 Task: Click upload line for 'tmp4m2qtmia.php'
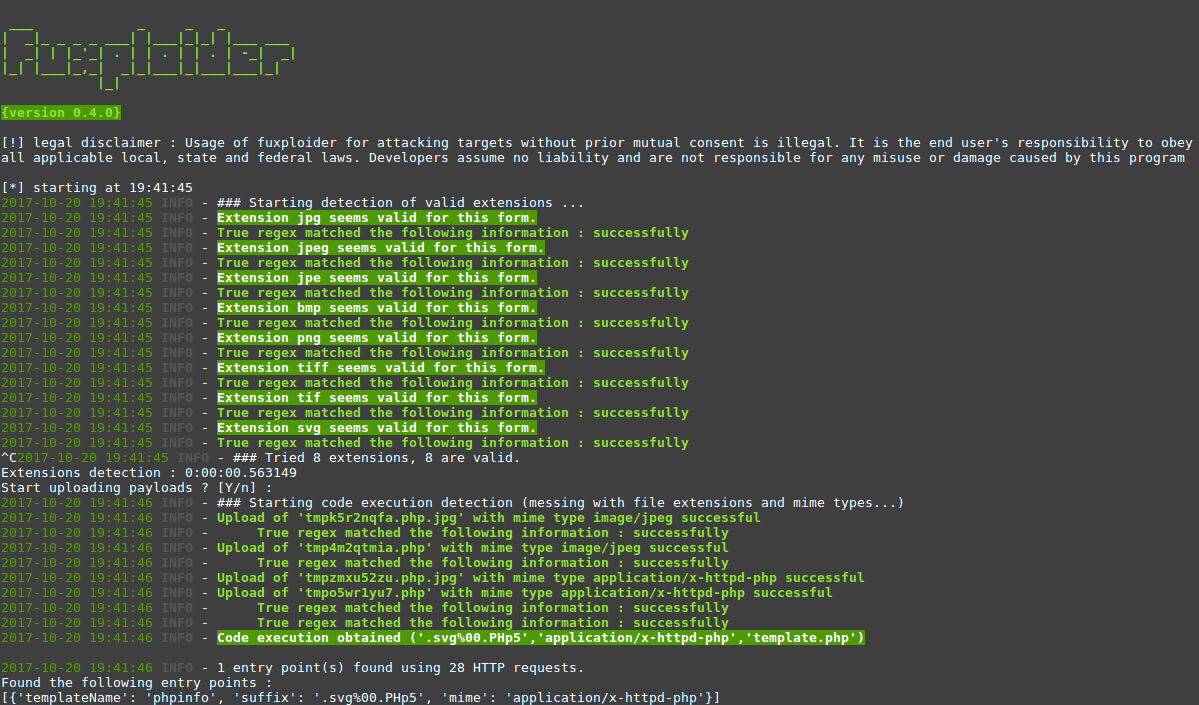tap(473, 547)
